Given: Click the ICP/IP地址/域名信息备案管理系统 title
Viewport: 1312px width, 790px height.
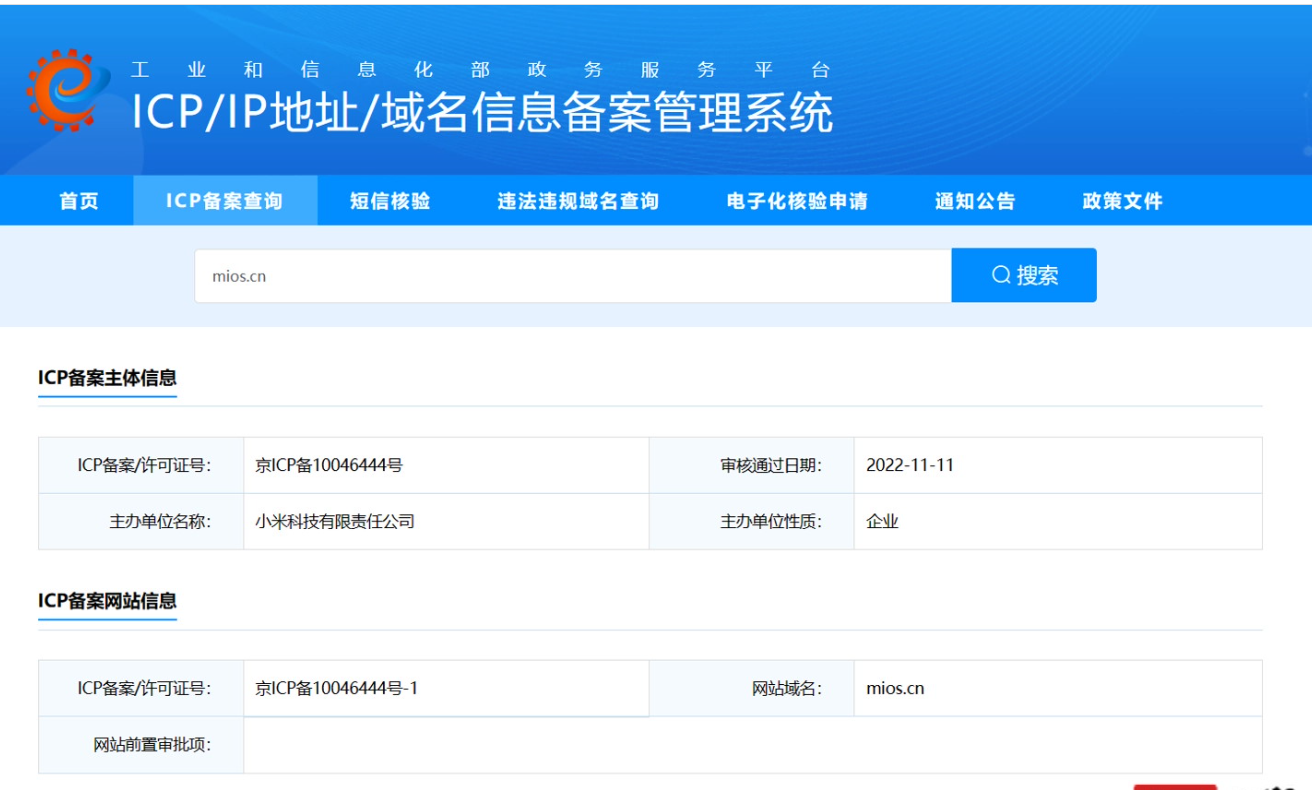Looking at the screenshot, I should (x=482, y=113).
